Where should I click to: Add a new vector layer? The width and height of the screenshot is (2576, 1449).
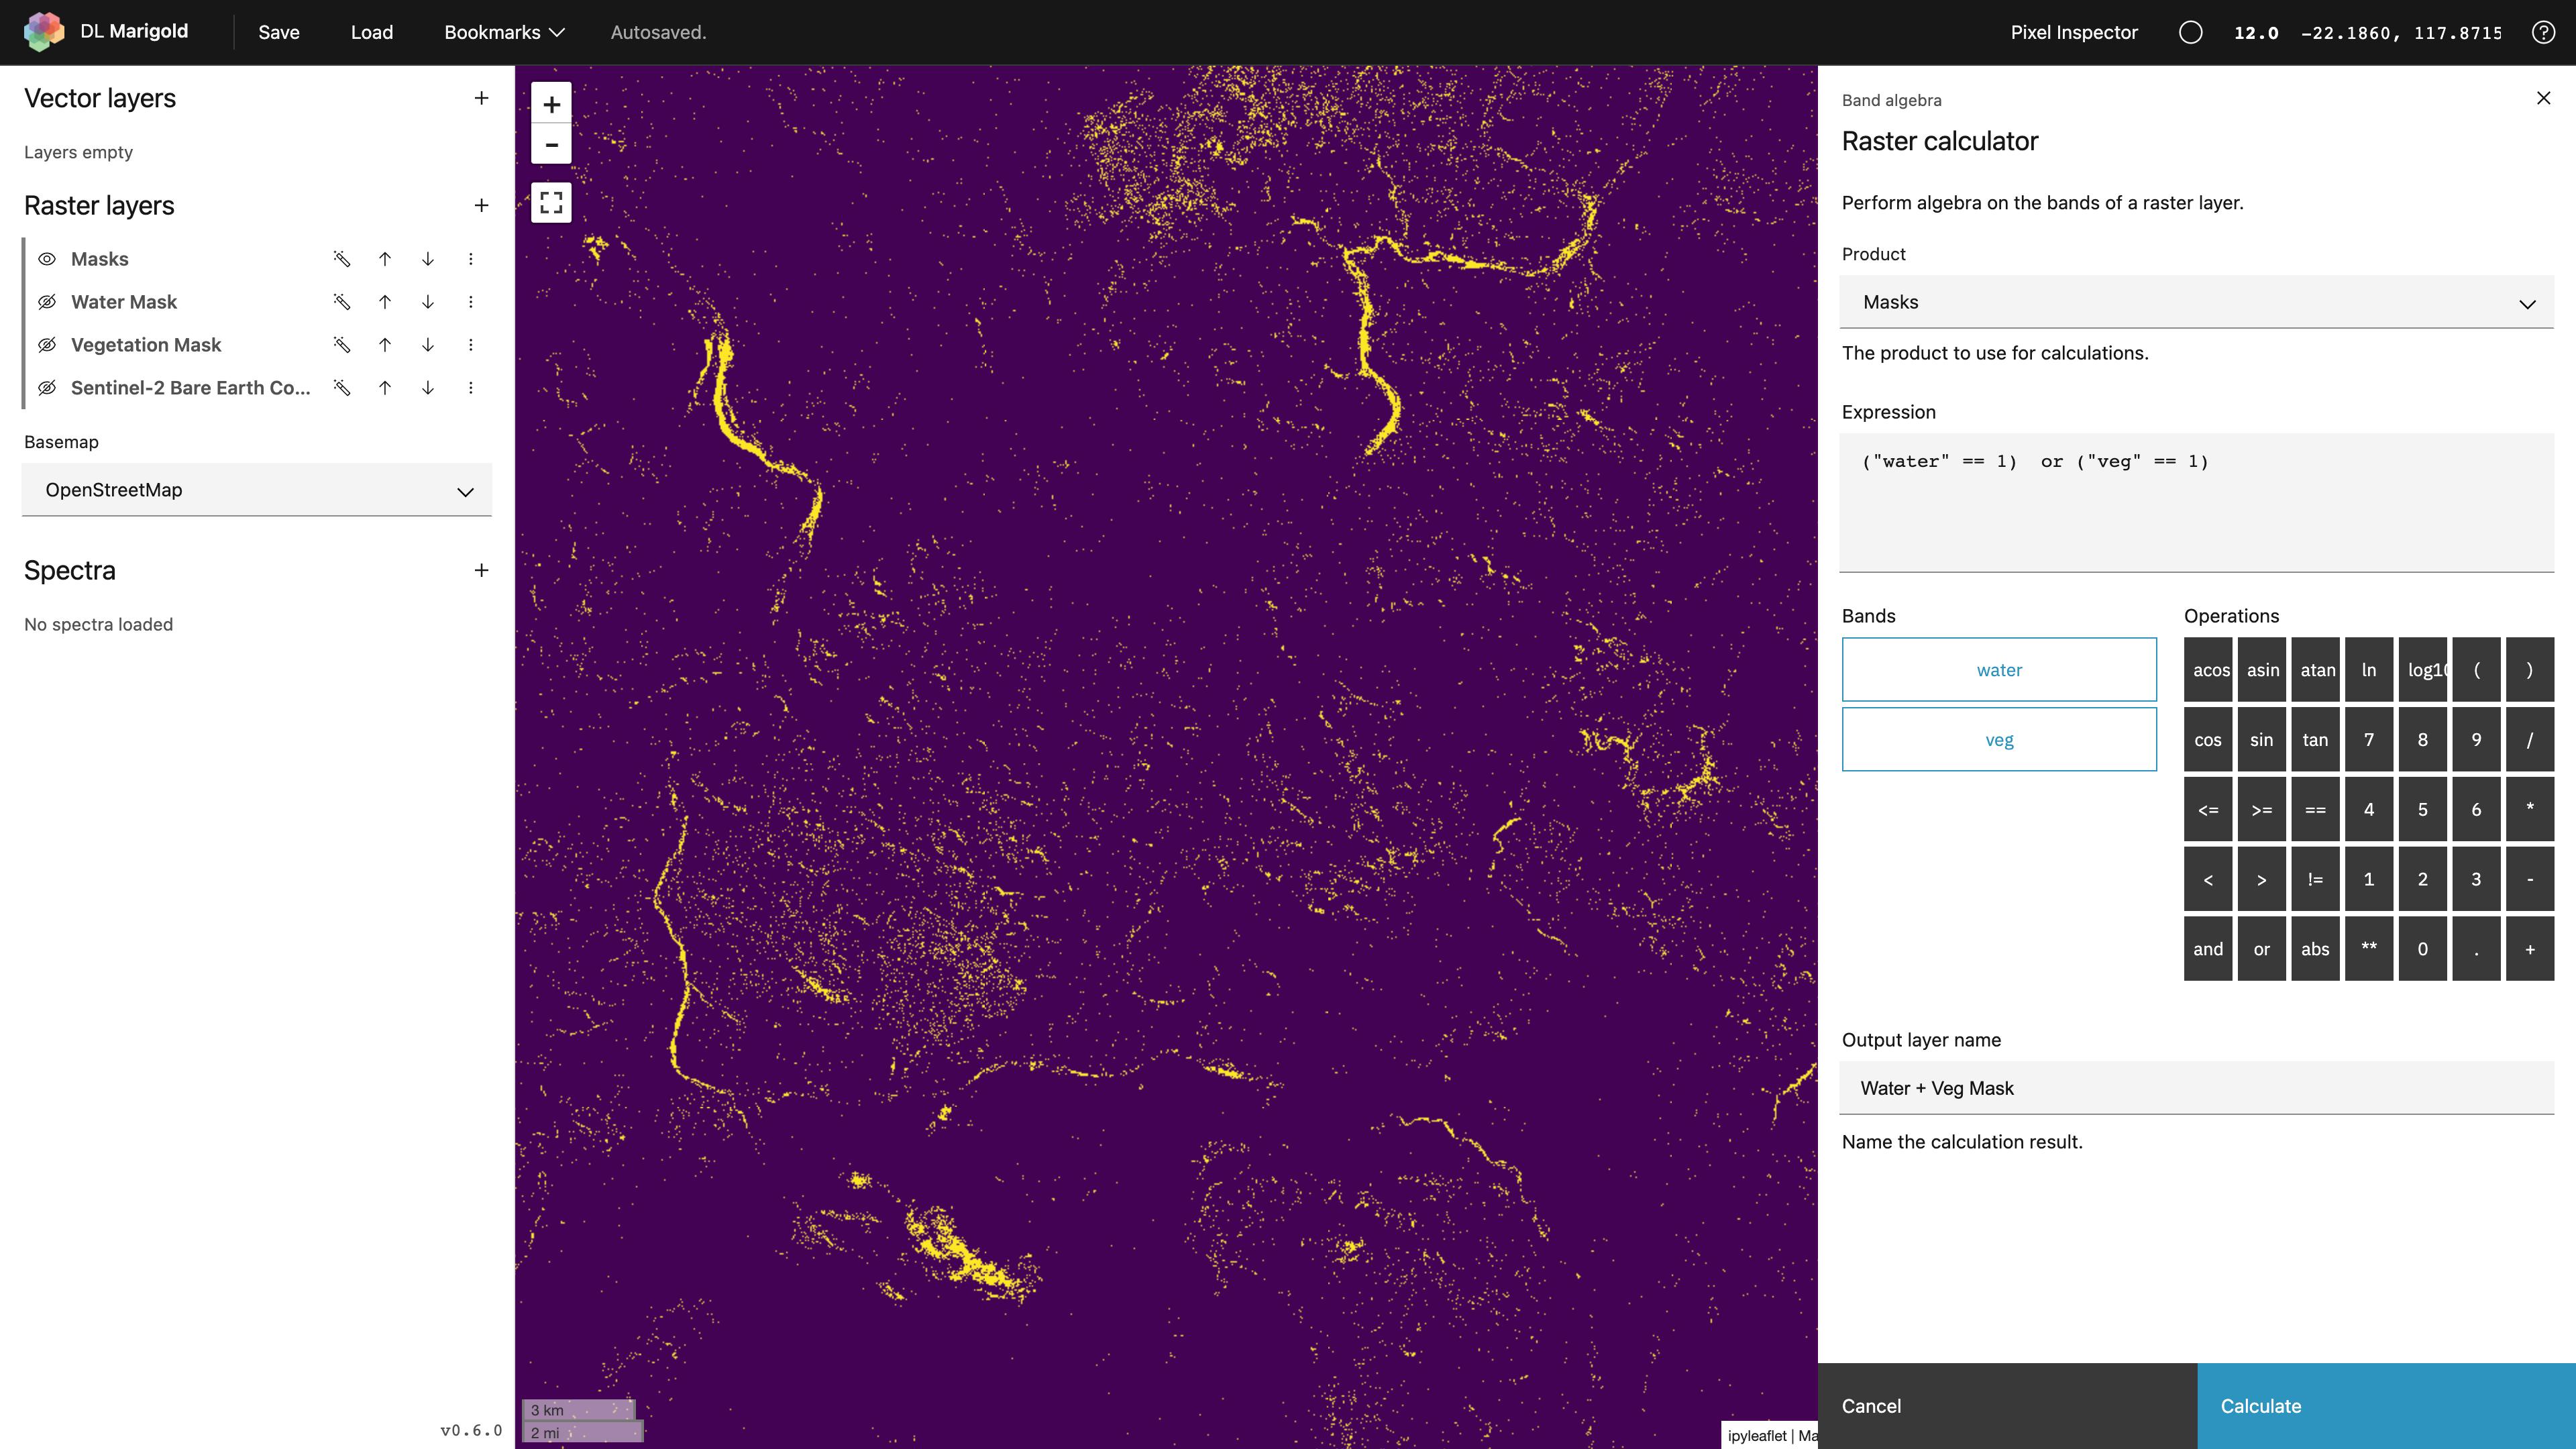click(481, 98)
